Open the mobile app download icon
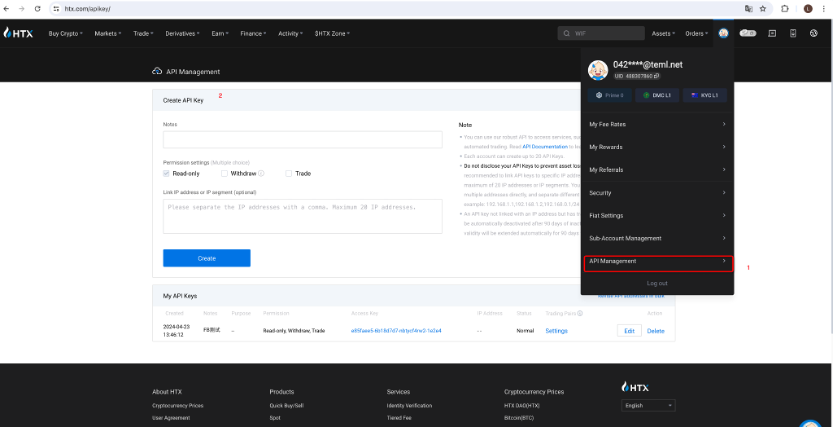 (792, 33)
